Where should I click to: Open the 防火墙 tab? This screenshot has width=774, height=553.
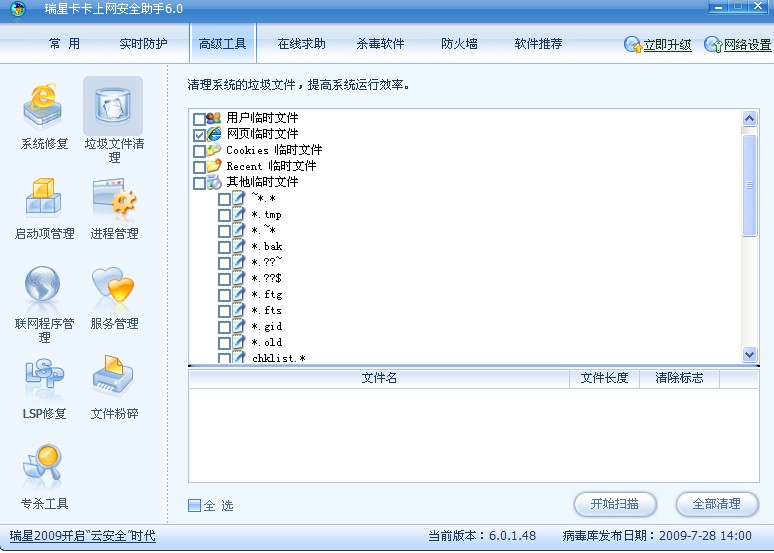[x=459, y=43]
